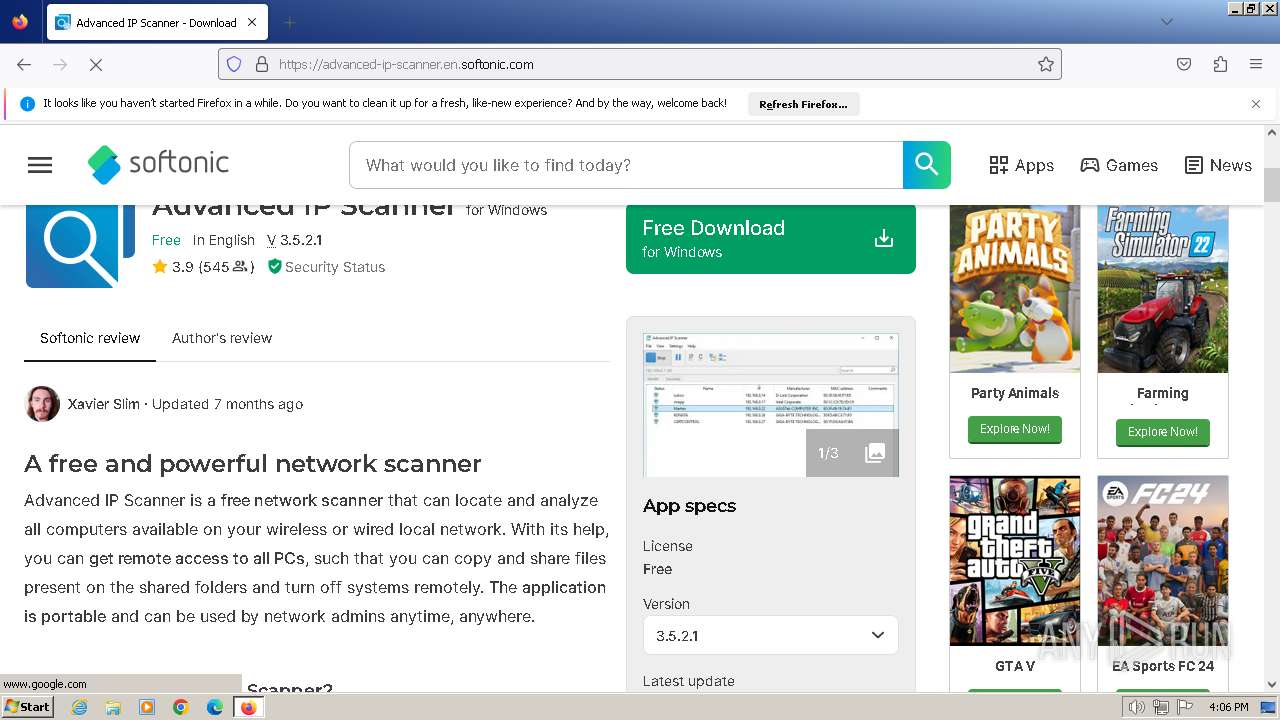Open File Explorer from taskbar
The image size is (1280, 720).
[x=113, y=707]
